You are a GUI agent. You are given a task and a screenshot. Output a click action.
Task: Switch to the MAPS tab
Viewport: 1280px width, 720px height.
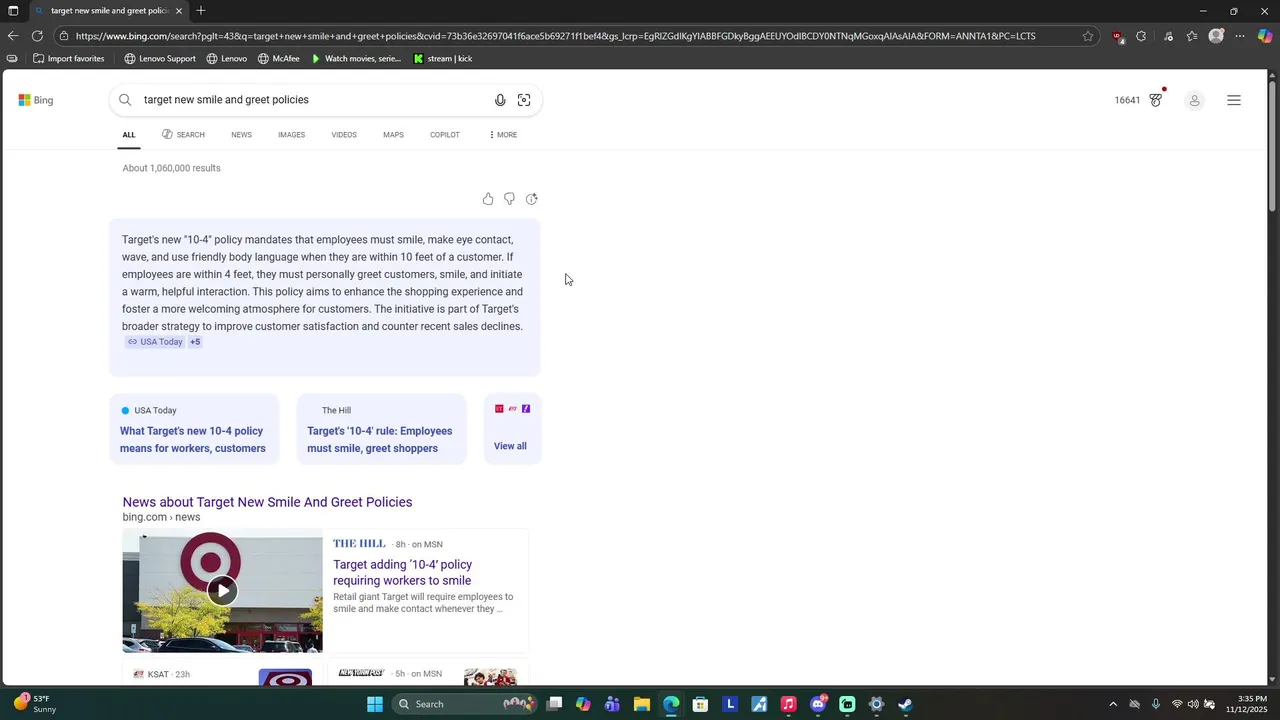pos(393,135)
